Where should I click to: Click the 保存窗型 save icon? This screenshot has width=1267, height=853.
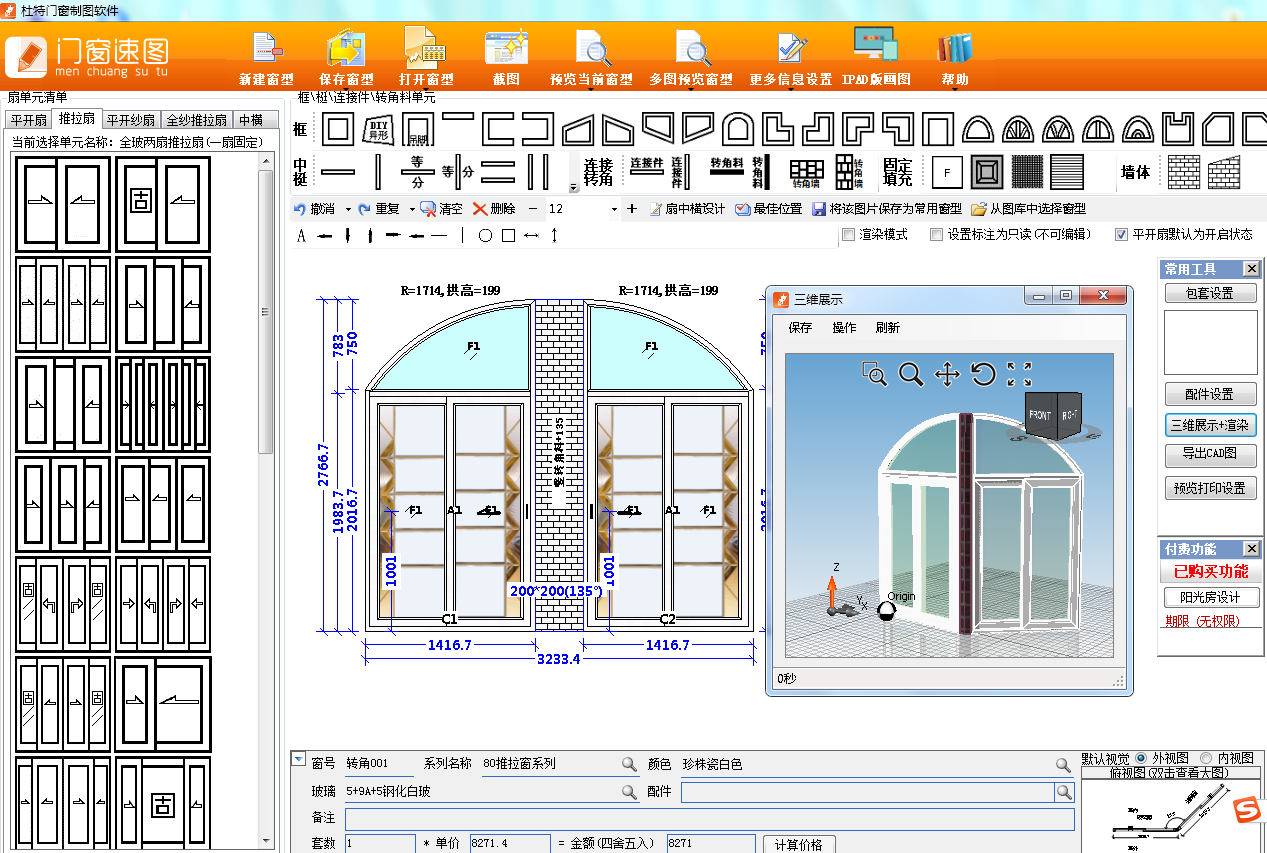[346, 49]
